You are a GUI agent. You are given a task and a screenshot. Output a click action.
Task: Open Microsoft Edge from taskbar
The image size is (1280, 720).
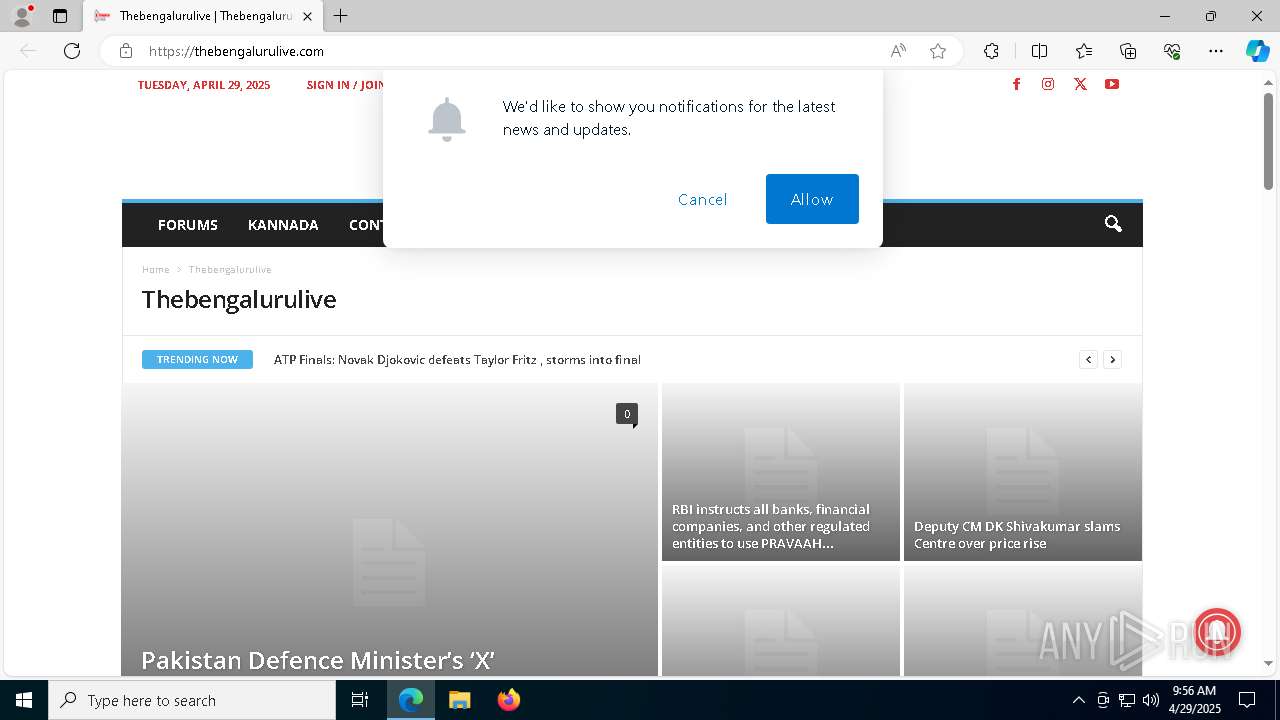(411, 700)
